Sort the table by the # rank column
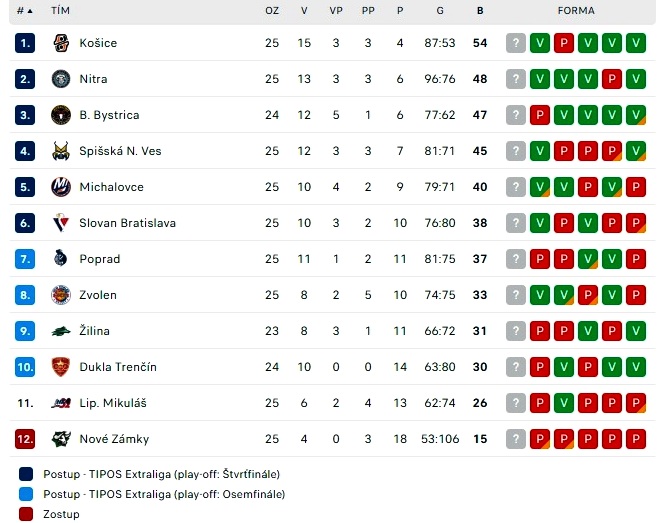Viewport: 662px width, 523px height. (x=24, y=11)
